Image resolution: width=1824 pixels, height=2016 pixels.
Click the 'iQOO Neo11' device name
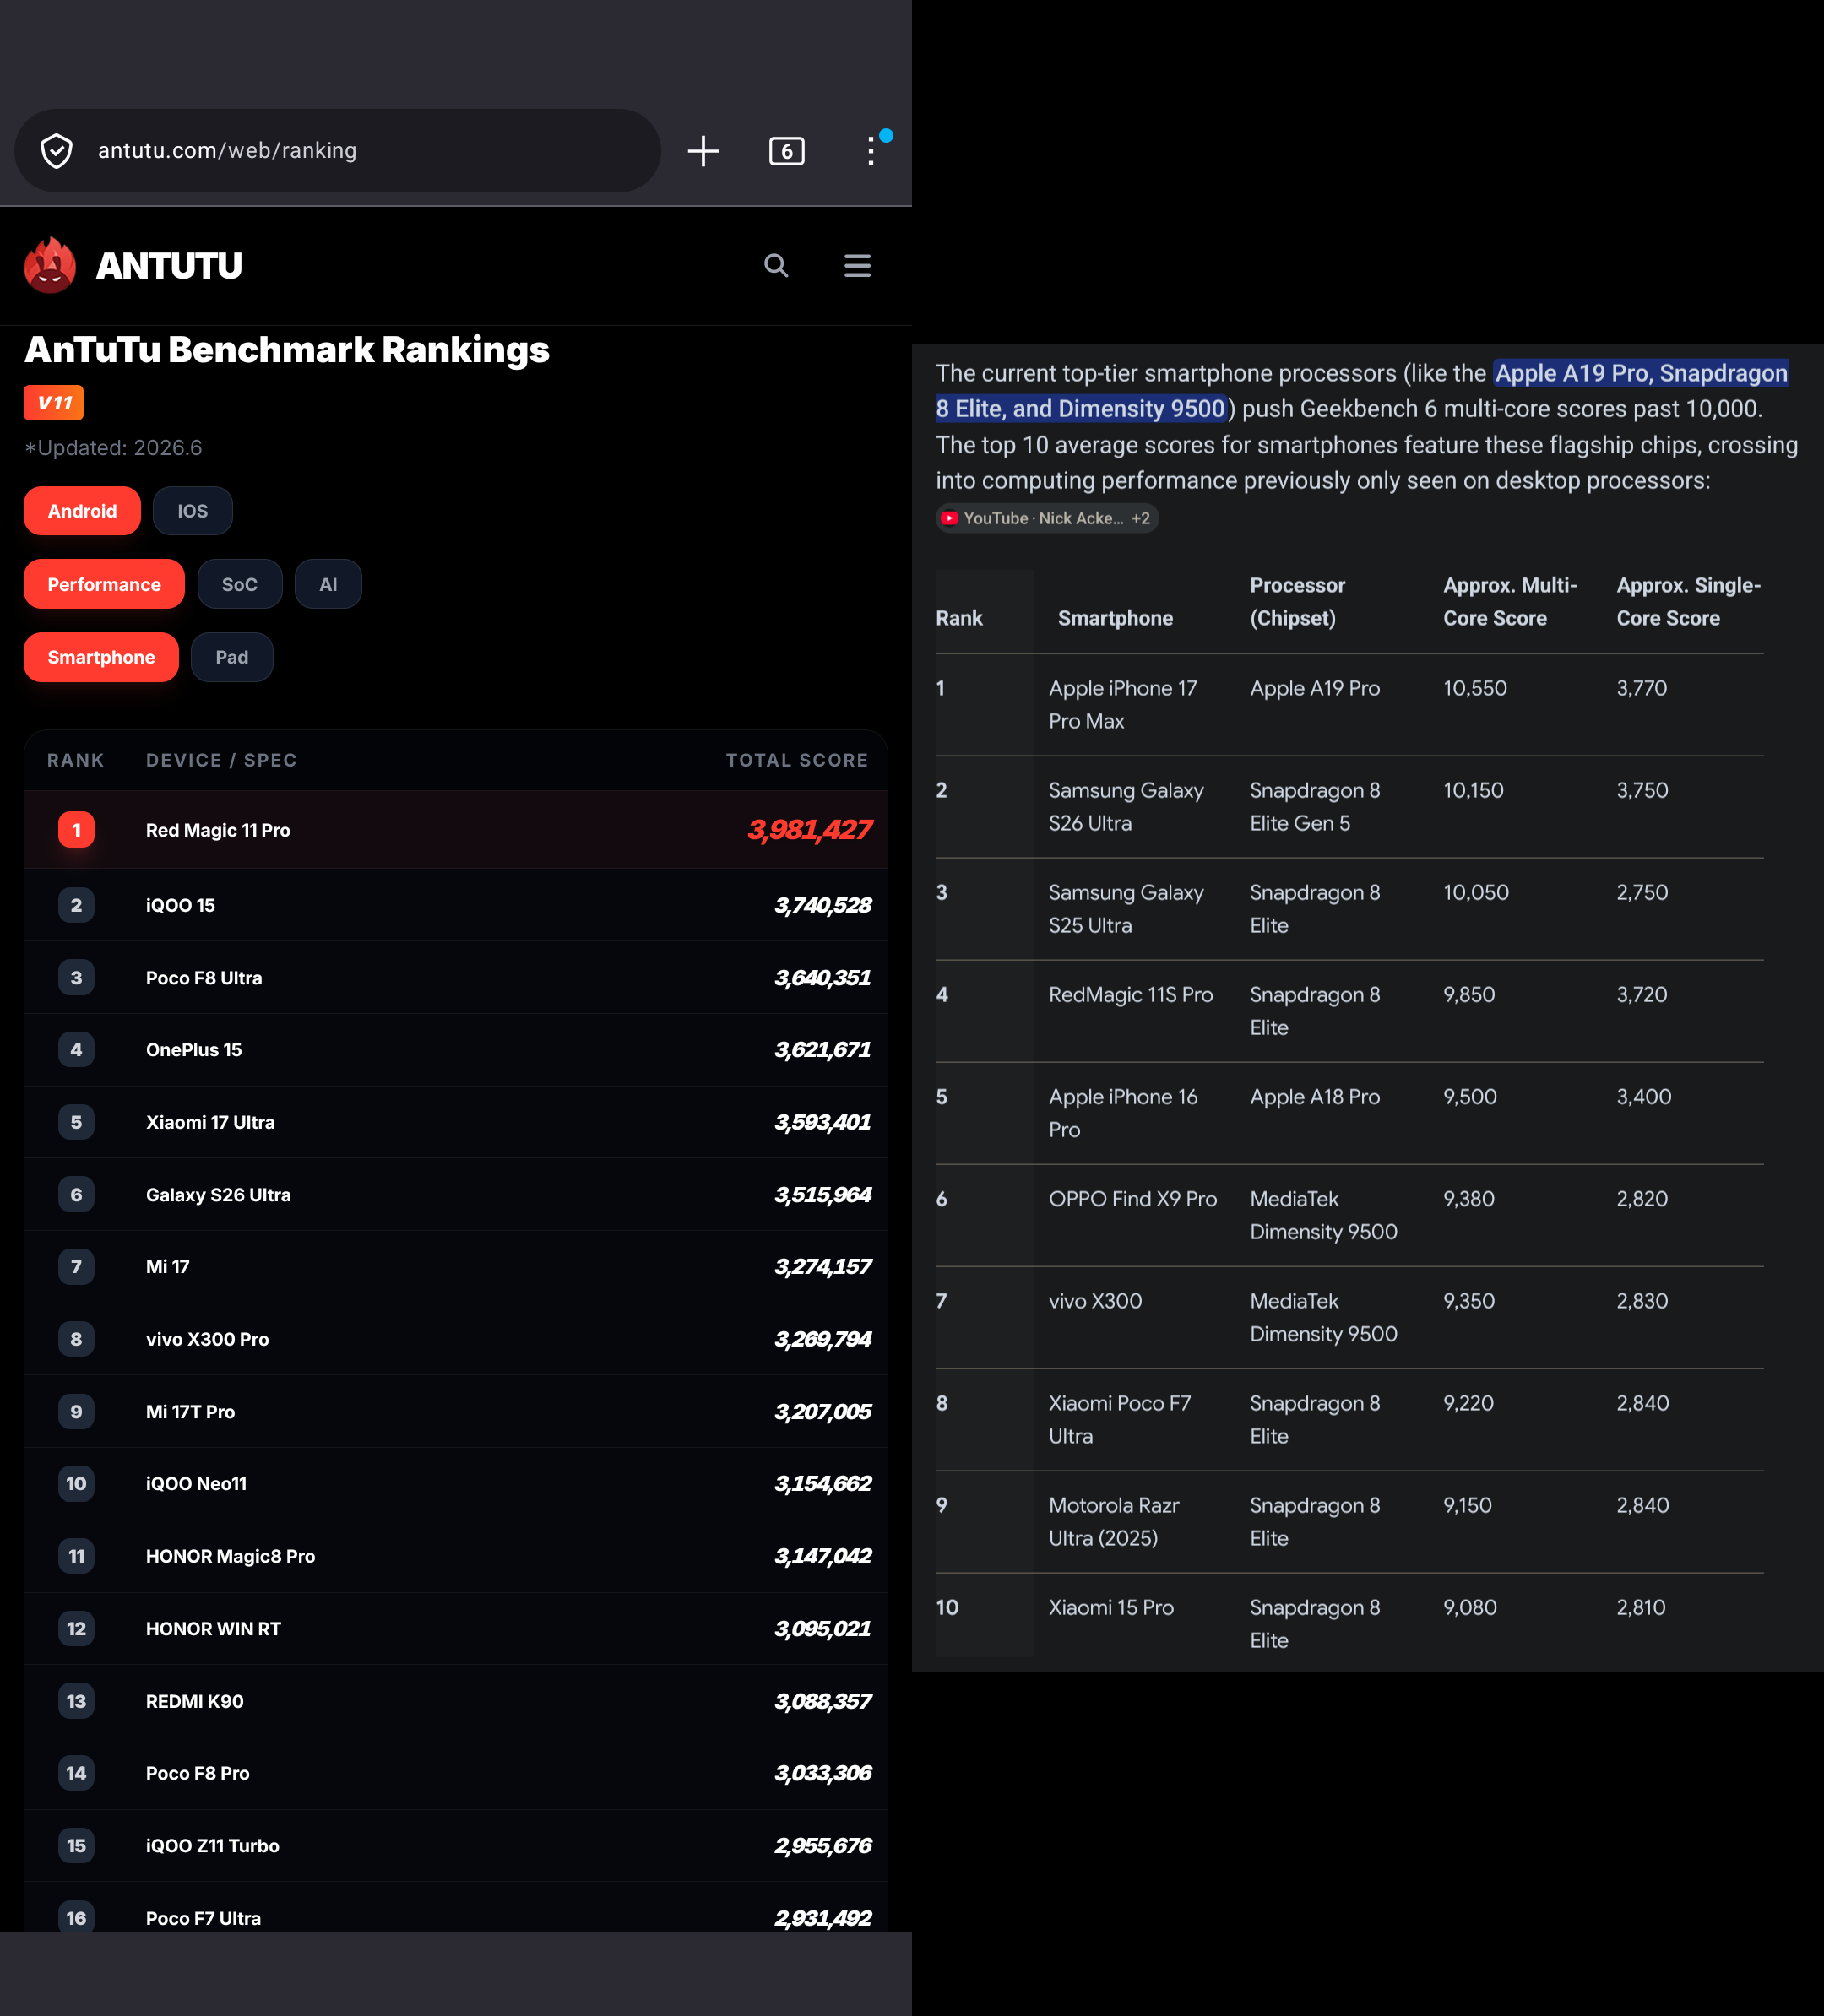(196, 1484)
